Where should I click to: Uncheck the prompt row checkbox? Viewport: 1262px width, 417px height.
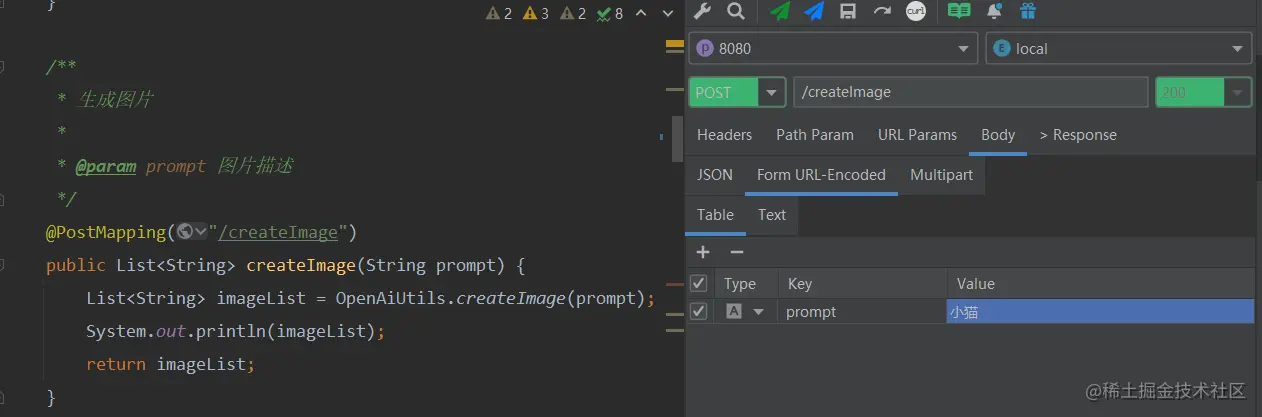click(699, 311)
